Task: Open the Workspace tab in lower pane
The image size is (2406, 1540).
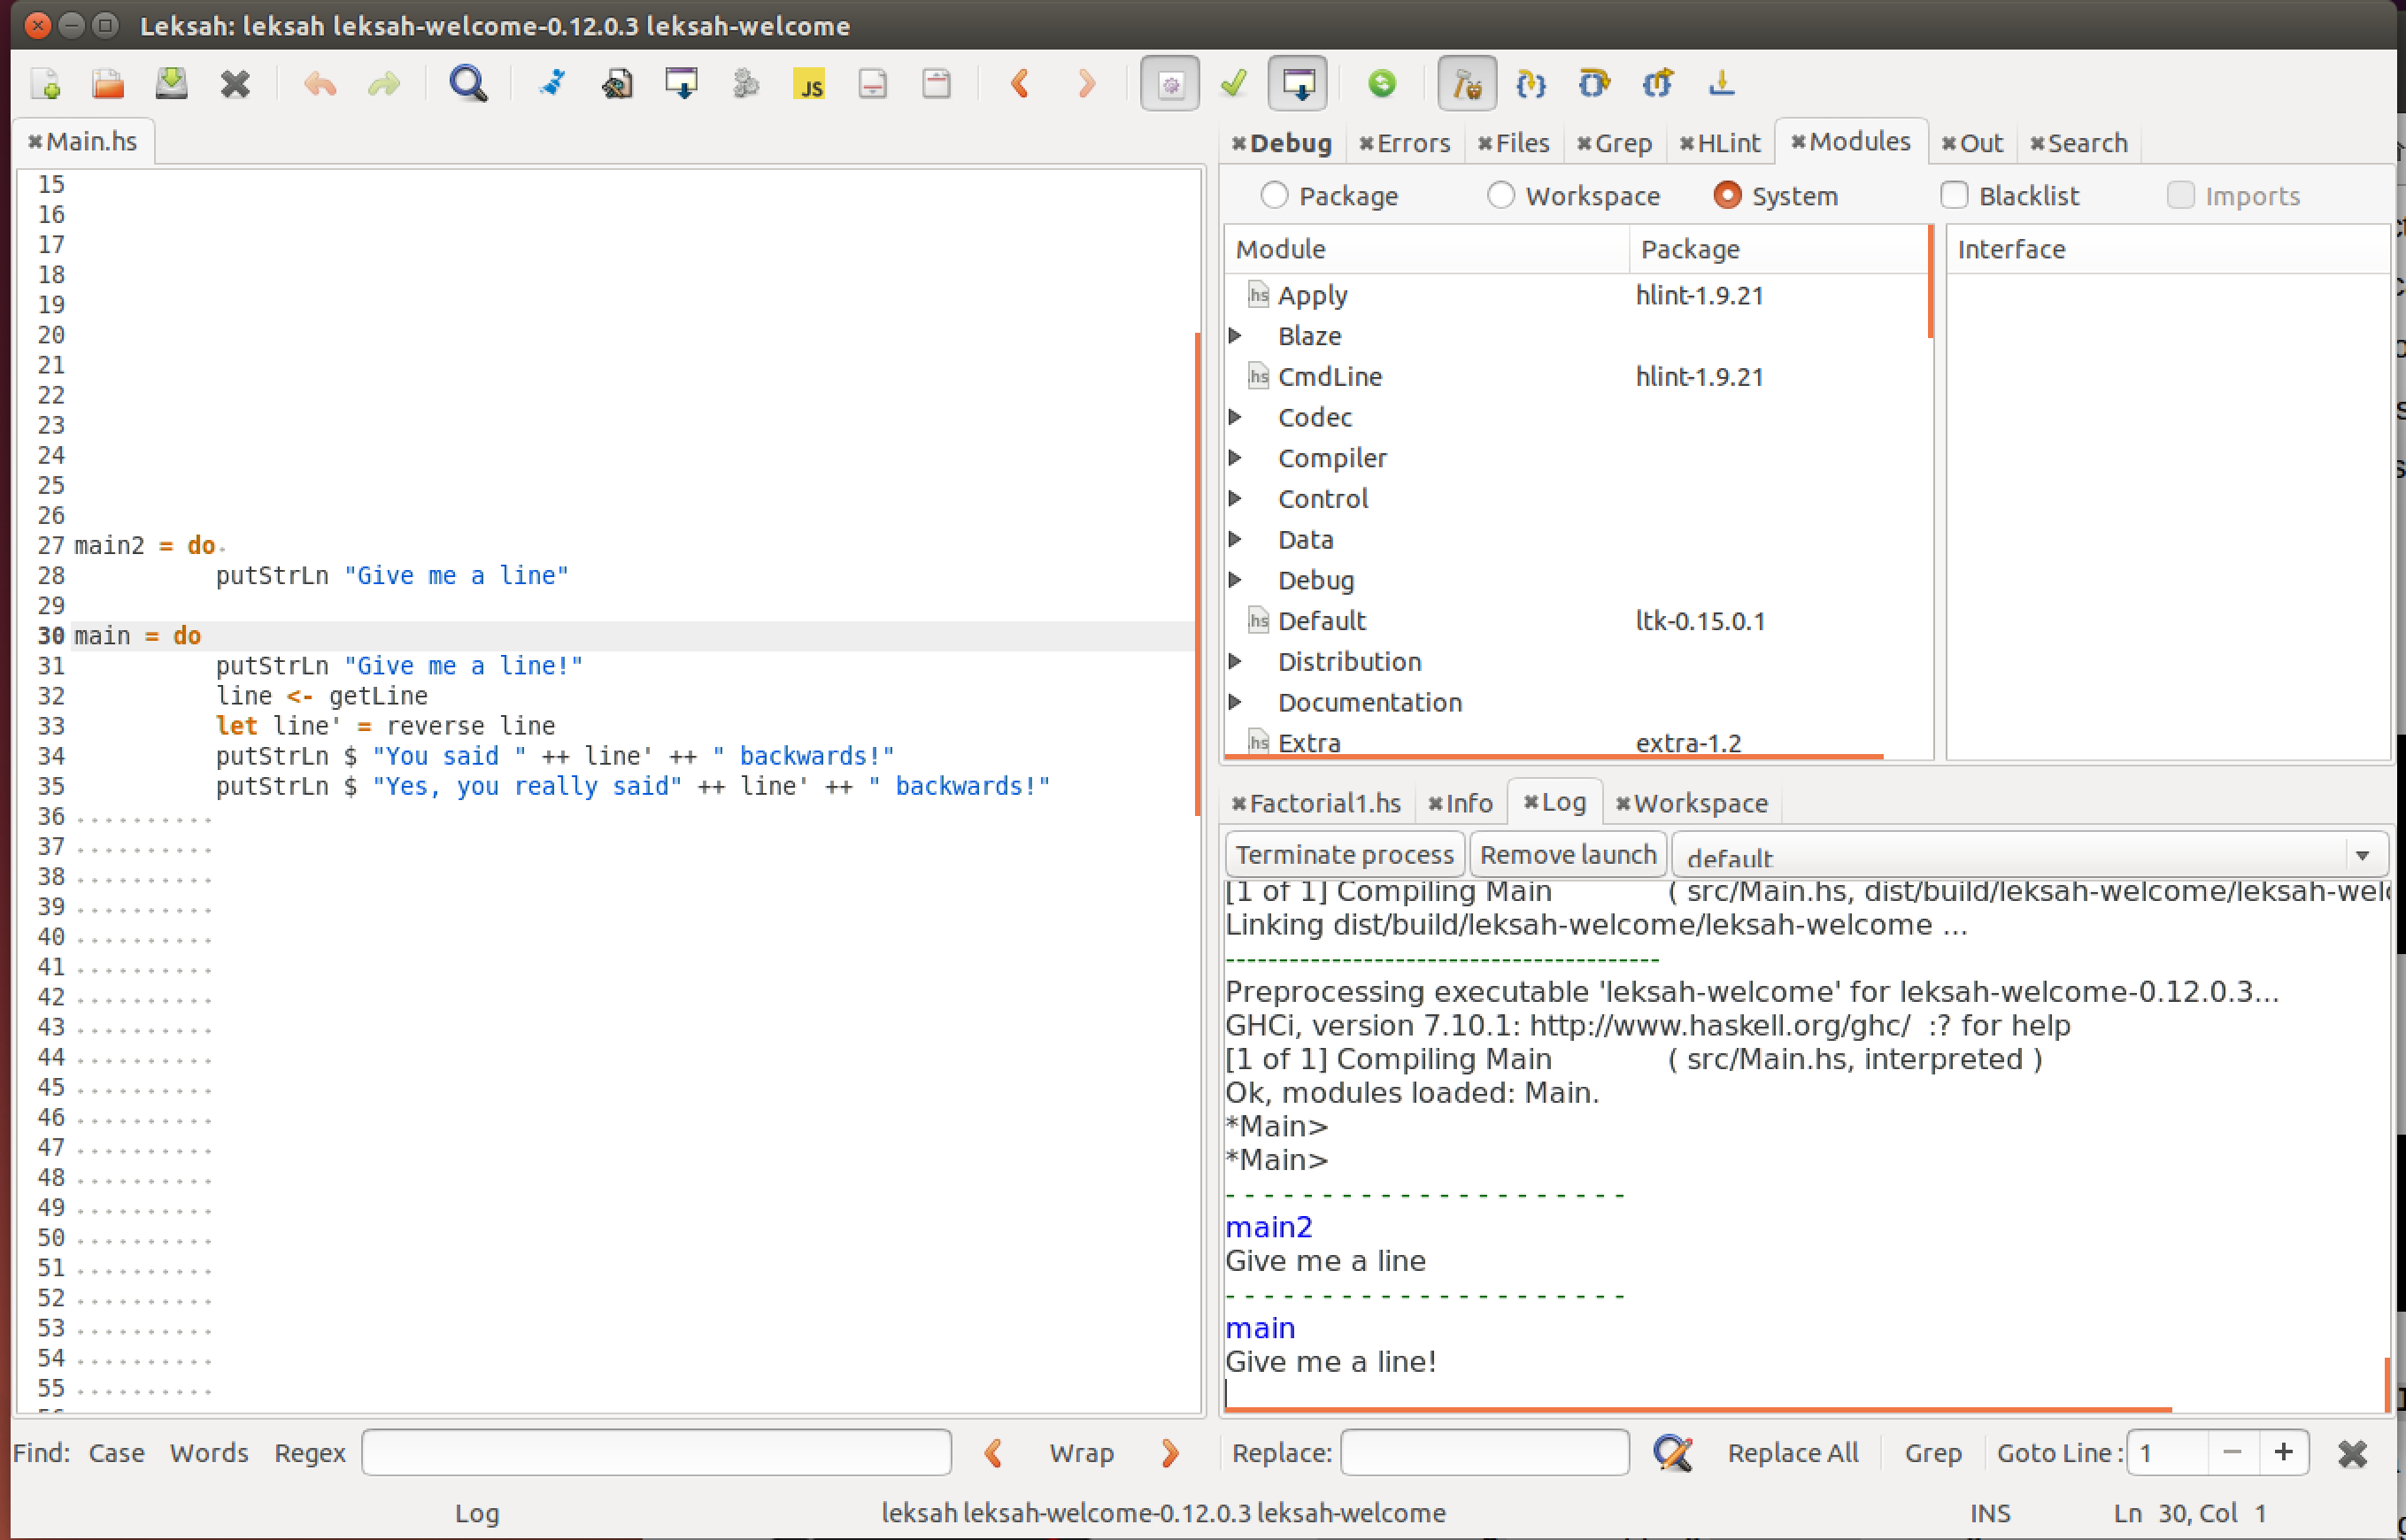Action: pyautogui.click(x=1699, y=803)
